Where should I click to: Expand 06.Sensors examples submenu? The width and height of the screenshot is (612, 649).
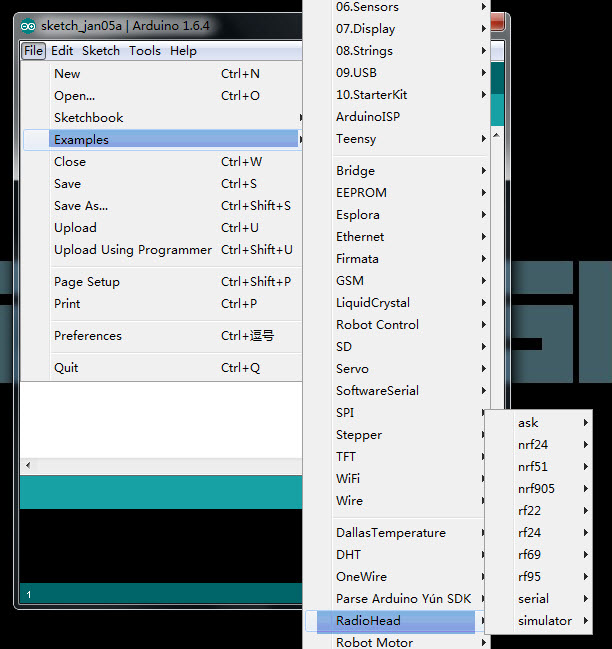pyautogui.click(x=397, y=7)
